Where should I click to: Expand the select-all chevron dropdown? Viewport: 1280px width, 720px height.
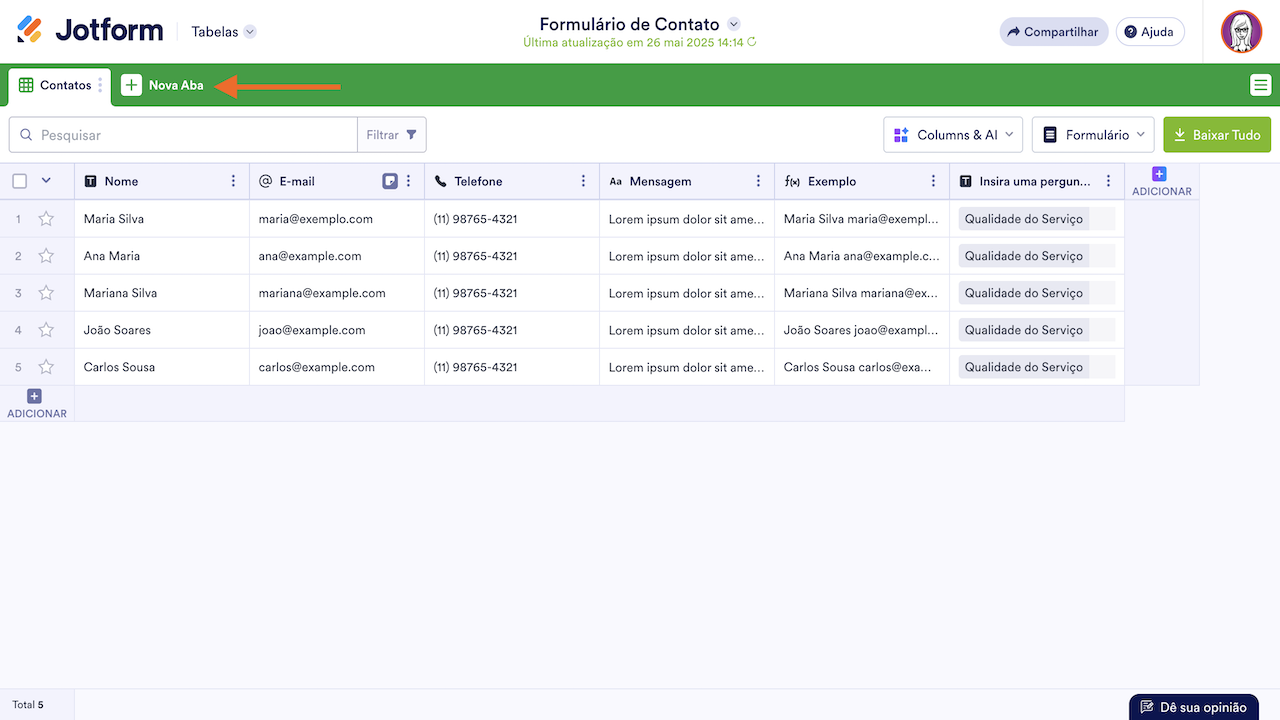click(x=46, y=181)
